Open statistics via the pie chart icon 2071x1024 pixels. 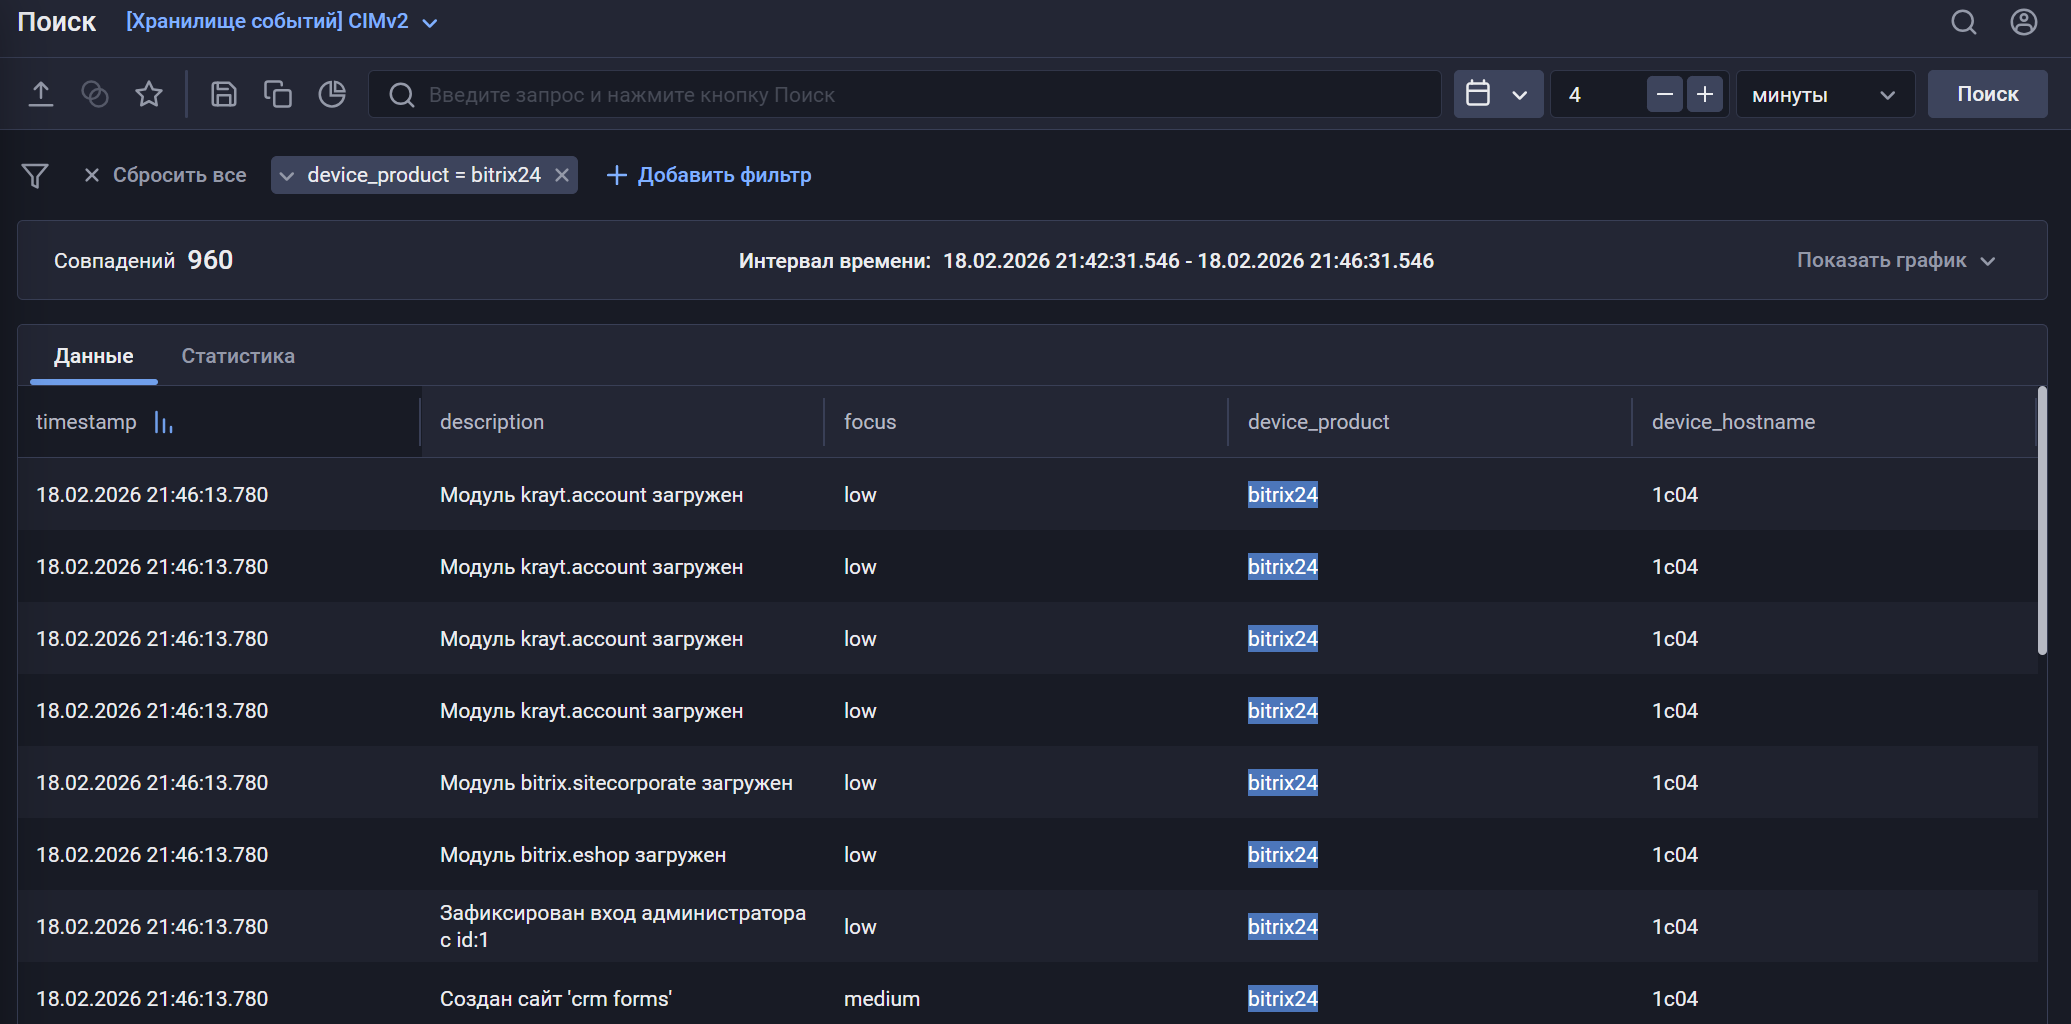tap(332, 93)
